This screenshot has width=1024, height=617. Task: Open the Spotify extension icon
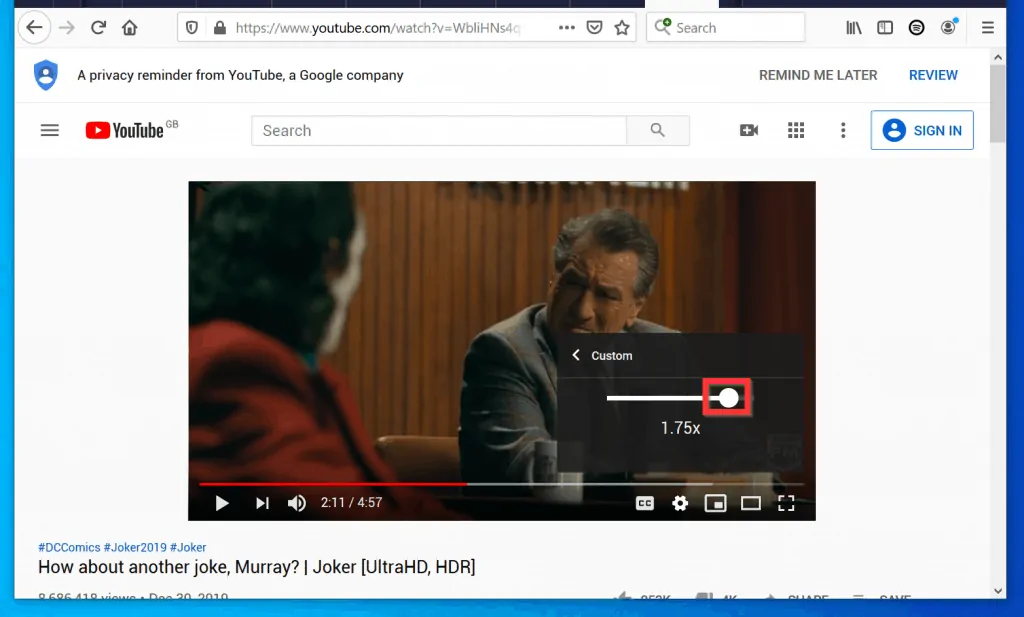point(916,28)
